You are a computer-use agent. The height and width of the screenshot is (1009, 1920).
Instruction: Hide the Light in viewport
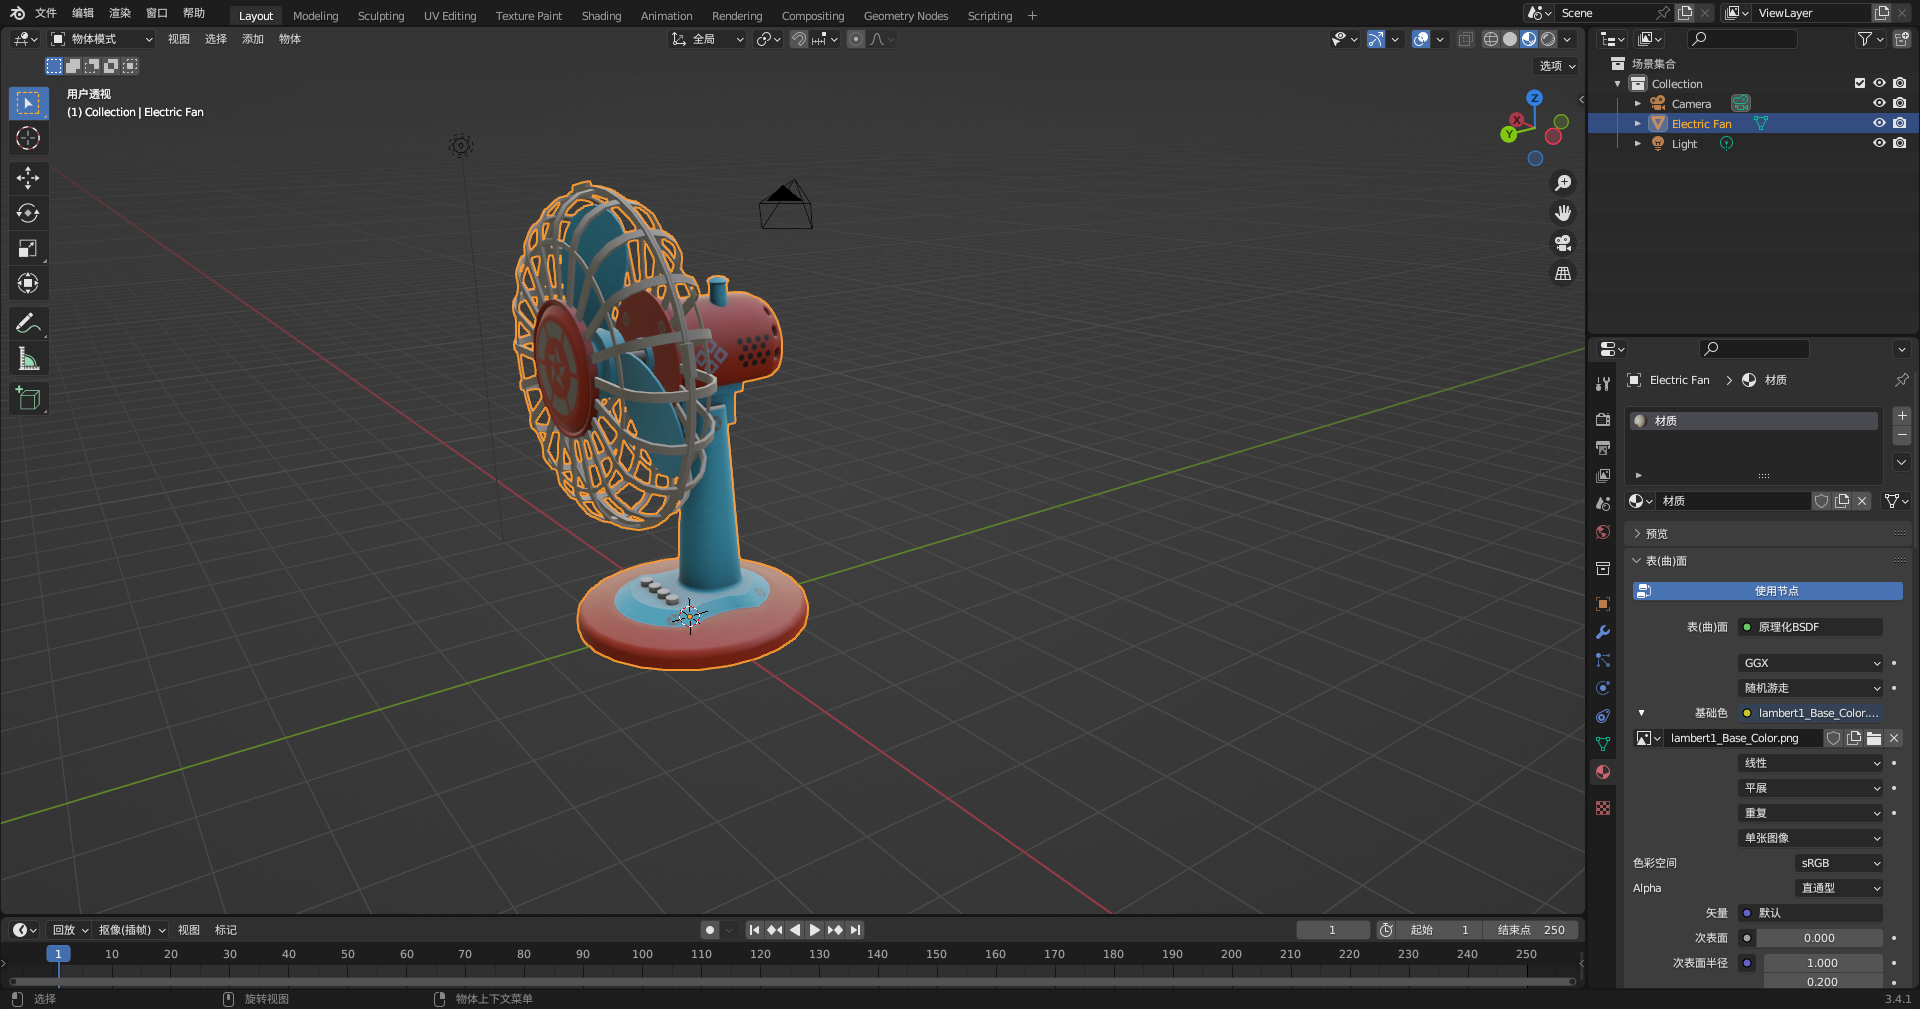pyautogui.click(x=1879, y=143)
